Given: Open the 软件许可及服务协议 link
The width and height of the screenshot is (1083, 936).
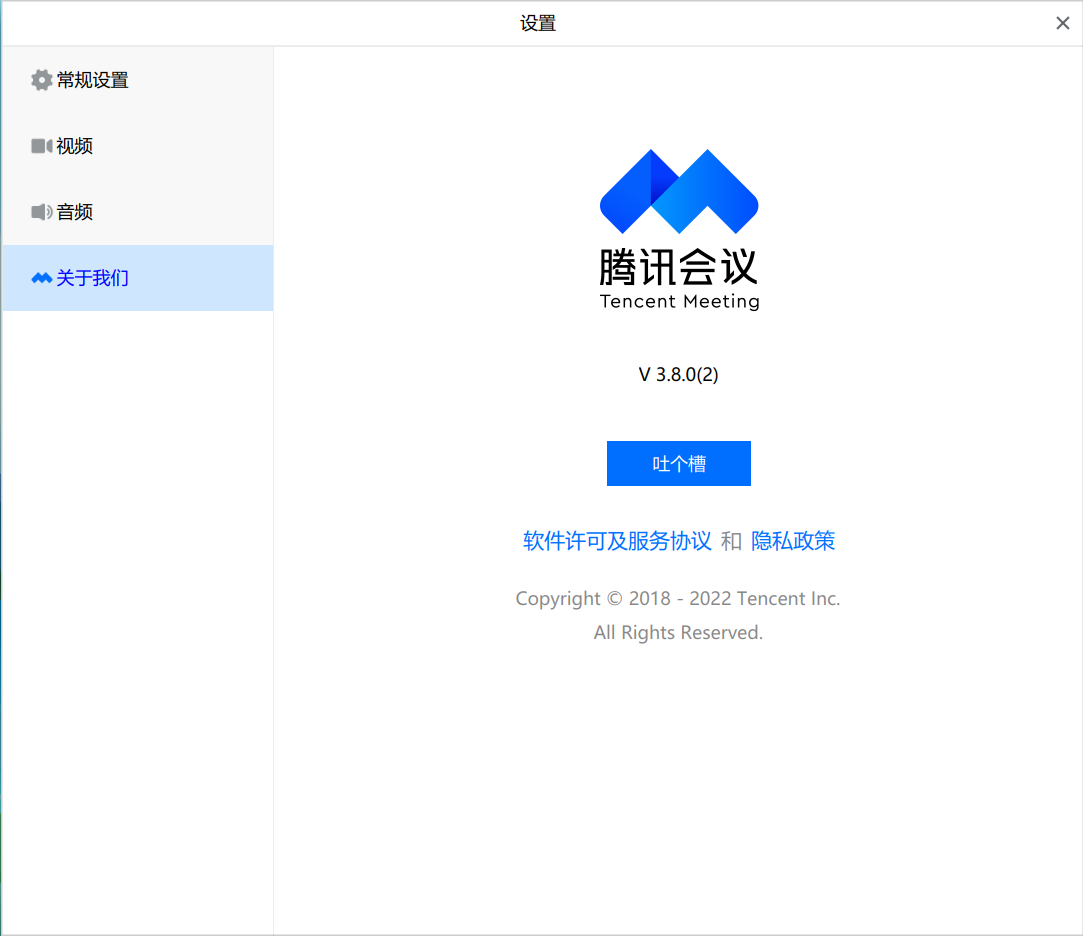Looking at the screenshot, I should pyautogui.click(x=617, y=541).
